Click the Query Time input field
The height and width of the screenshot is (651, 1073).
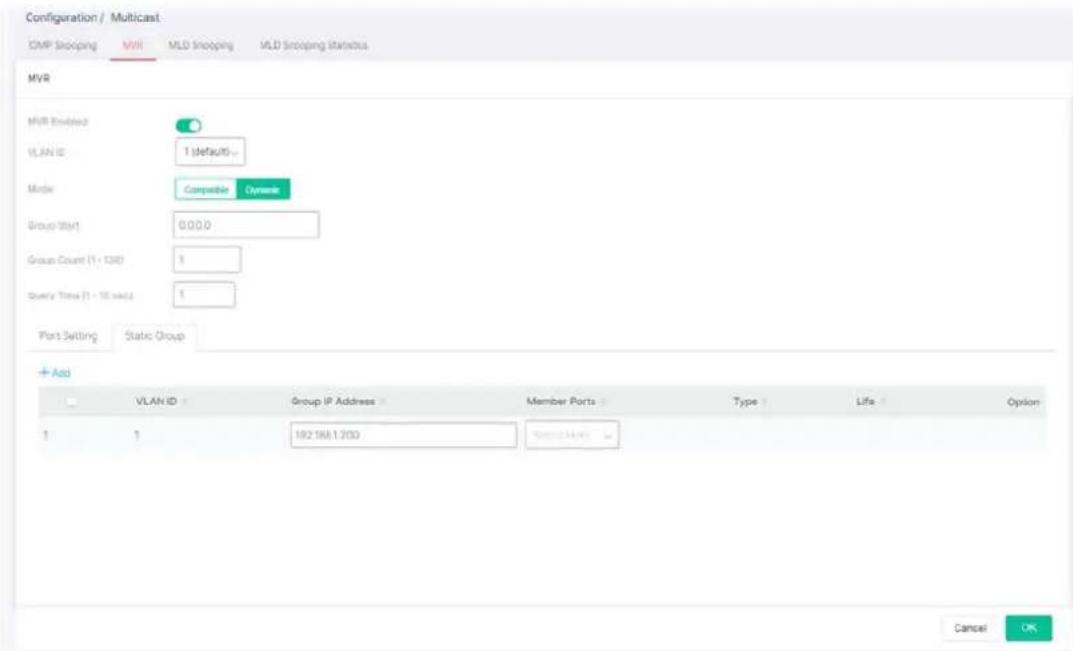tap(205, 294)
